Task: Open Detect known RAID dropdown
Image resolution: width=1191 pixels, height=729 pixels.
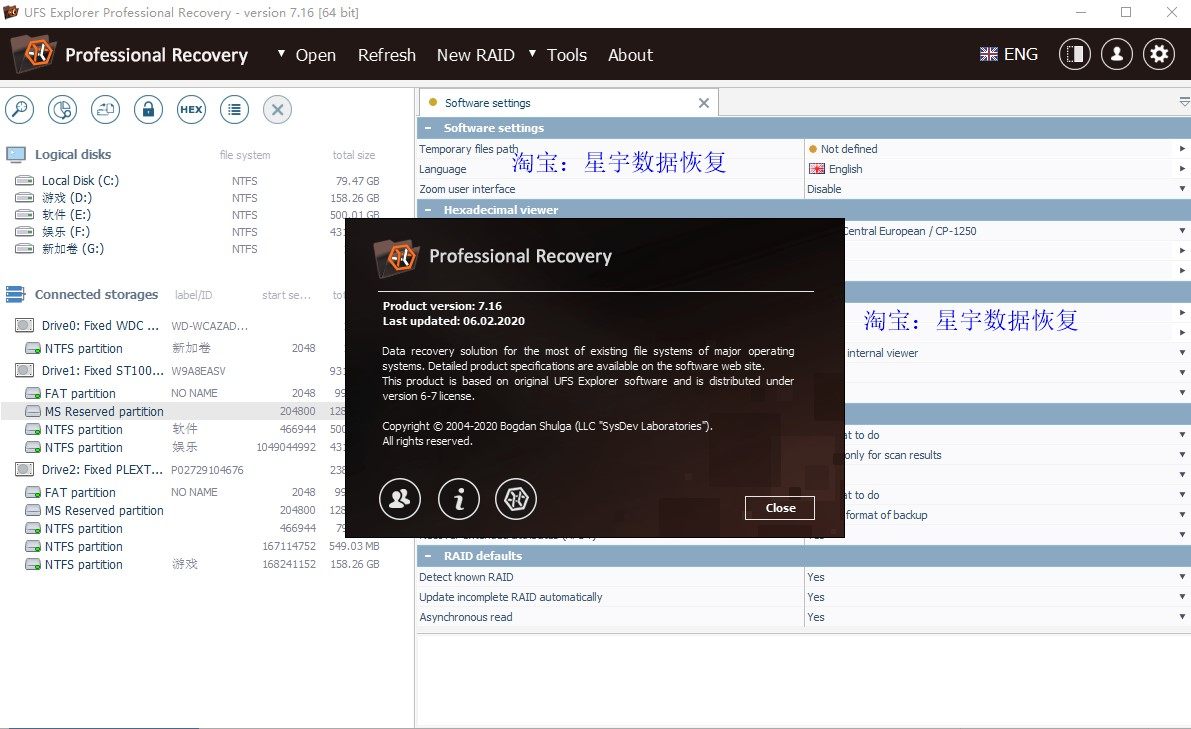Action: [x=1182, y=577]
